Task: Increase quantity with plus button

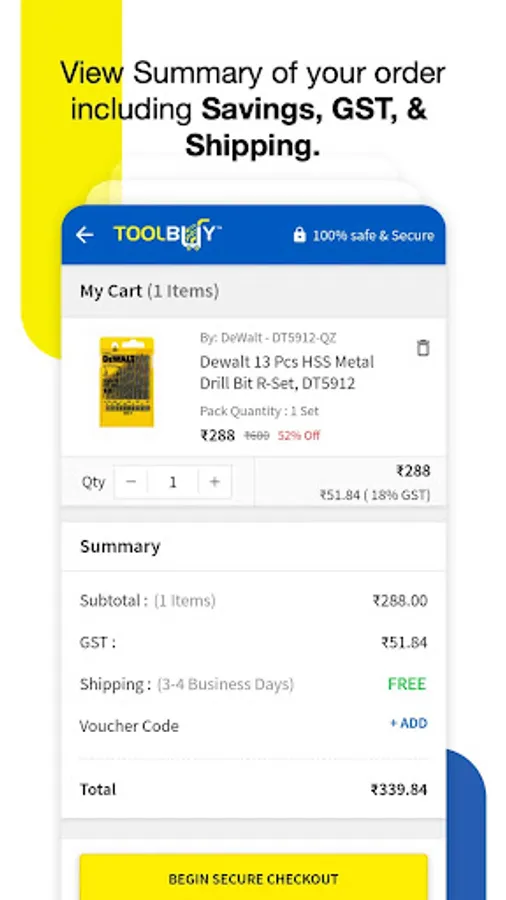Action: (x=215, y=482)
